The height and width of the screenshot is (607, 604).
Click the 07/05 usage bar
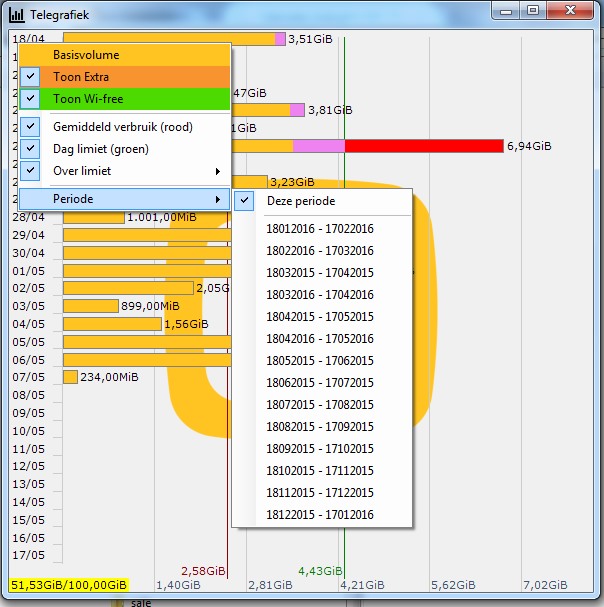click(70, 377)
